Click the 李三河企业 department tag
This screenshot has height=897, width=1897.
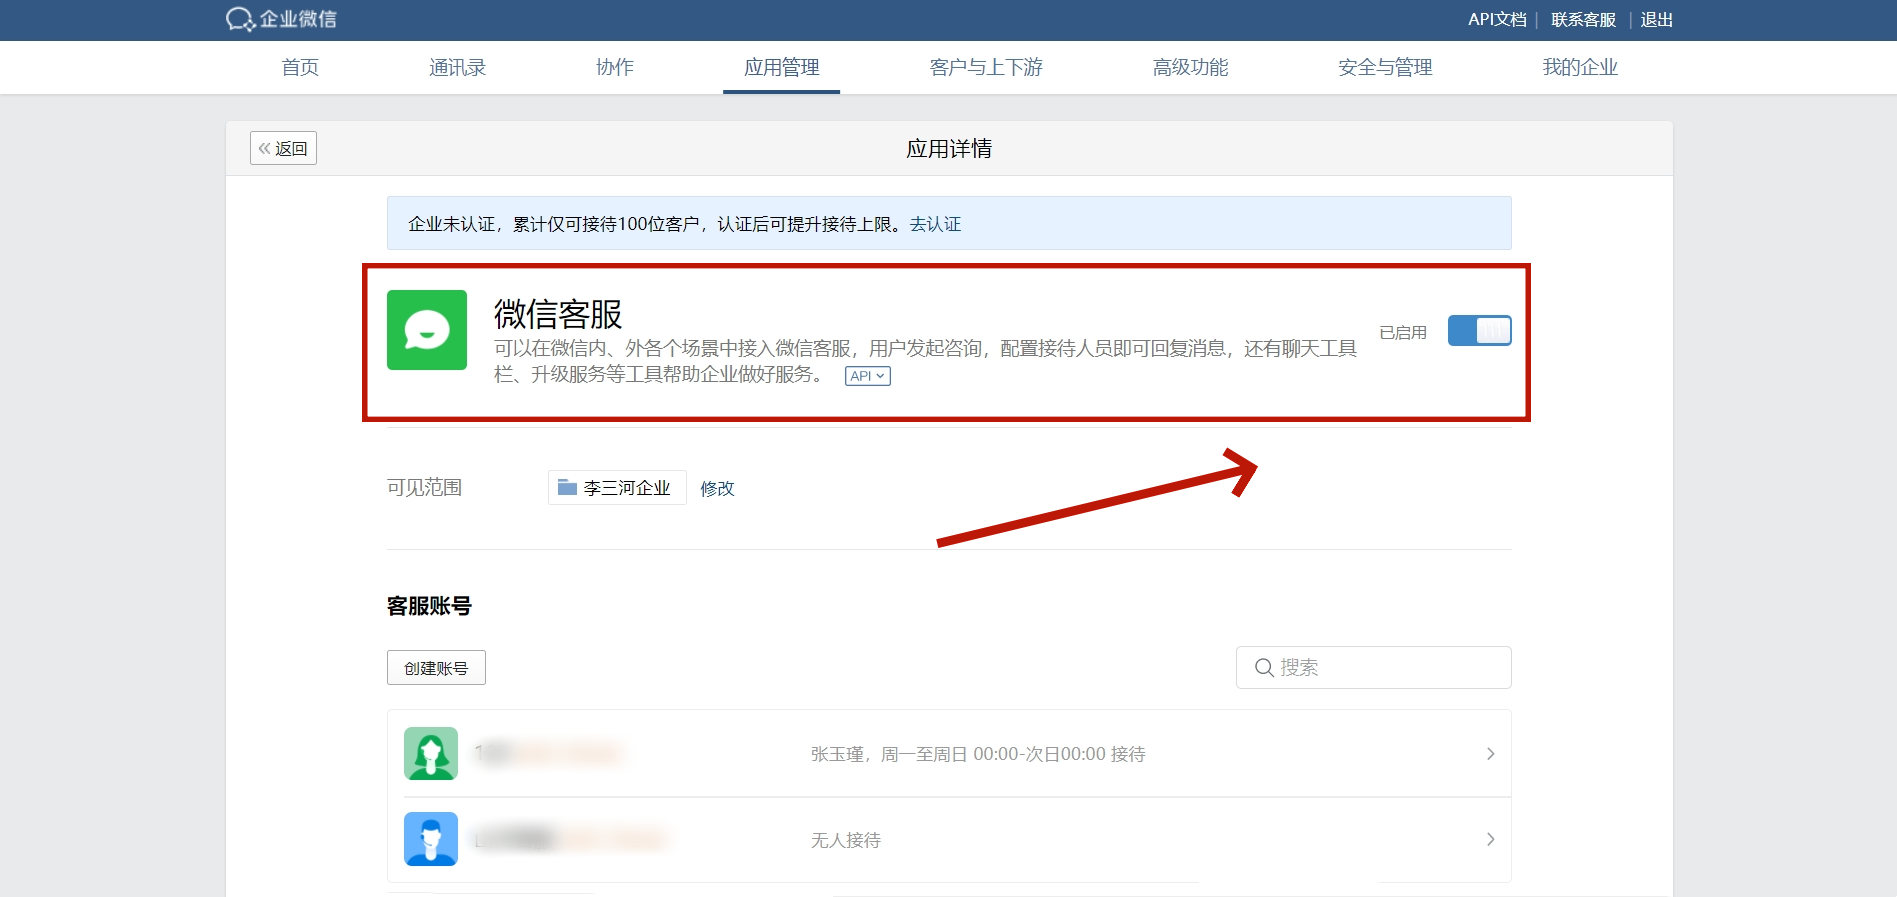[x=617, y=487]
